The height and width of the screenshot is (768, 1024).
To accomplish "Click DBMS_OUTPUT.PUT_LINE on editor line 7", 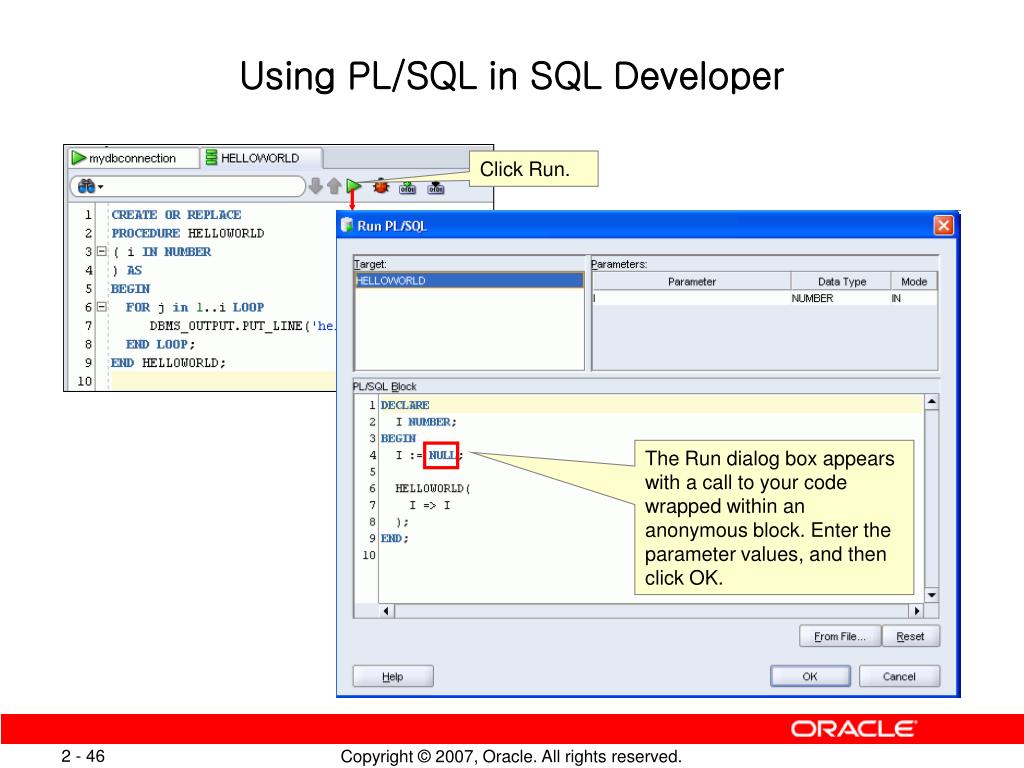I will click(x=226, y=325).
